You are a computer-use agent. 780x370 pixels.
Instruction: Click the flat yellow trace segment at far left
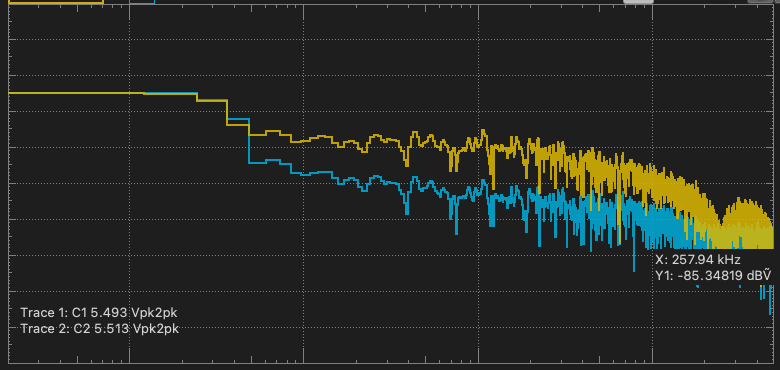coord(75,93)
